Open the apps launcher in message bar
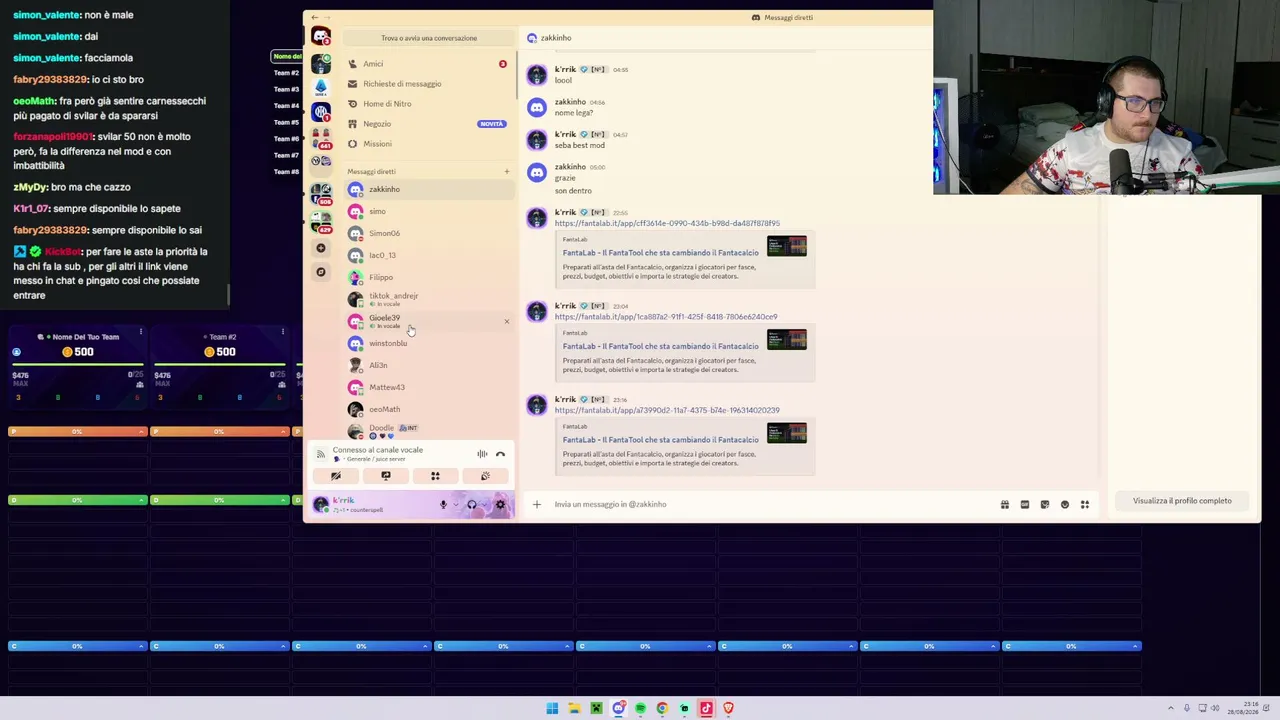1280x720 pixels. [1085, 504]
